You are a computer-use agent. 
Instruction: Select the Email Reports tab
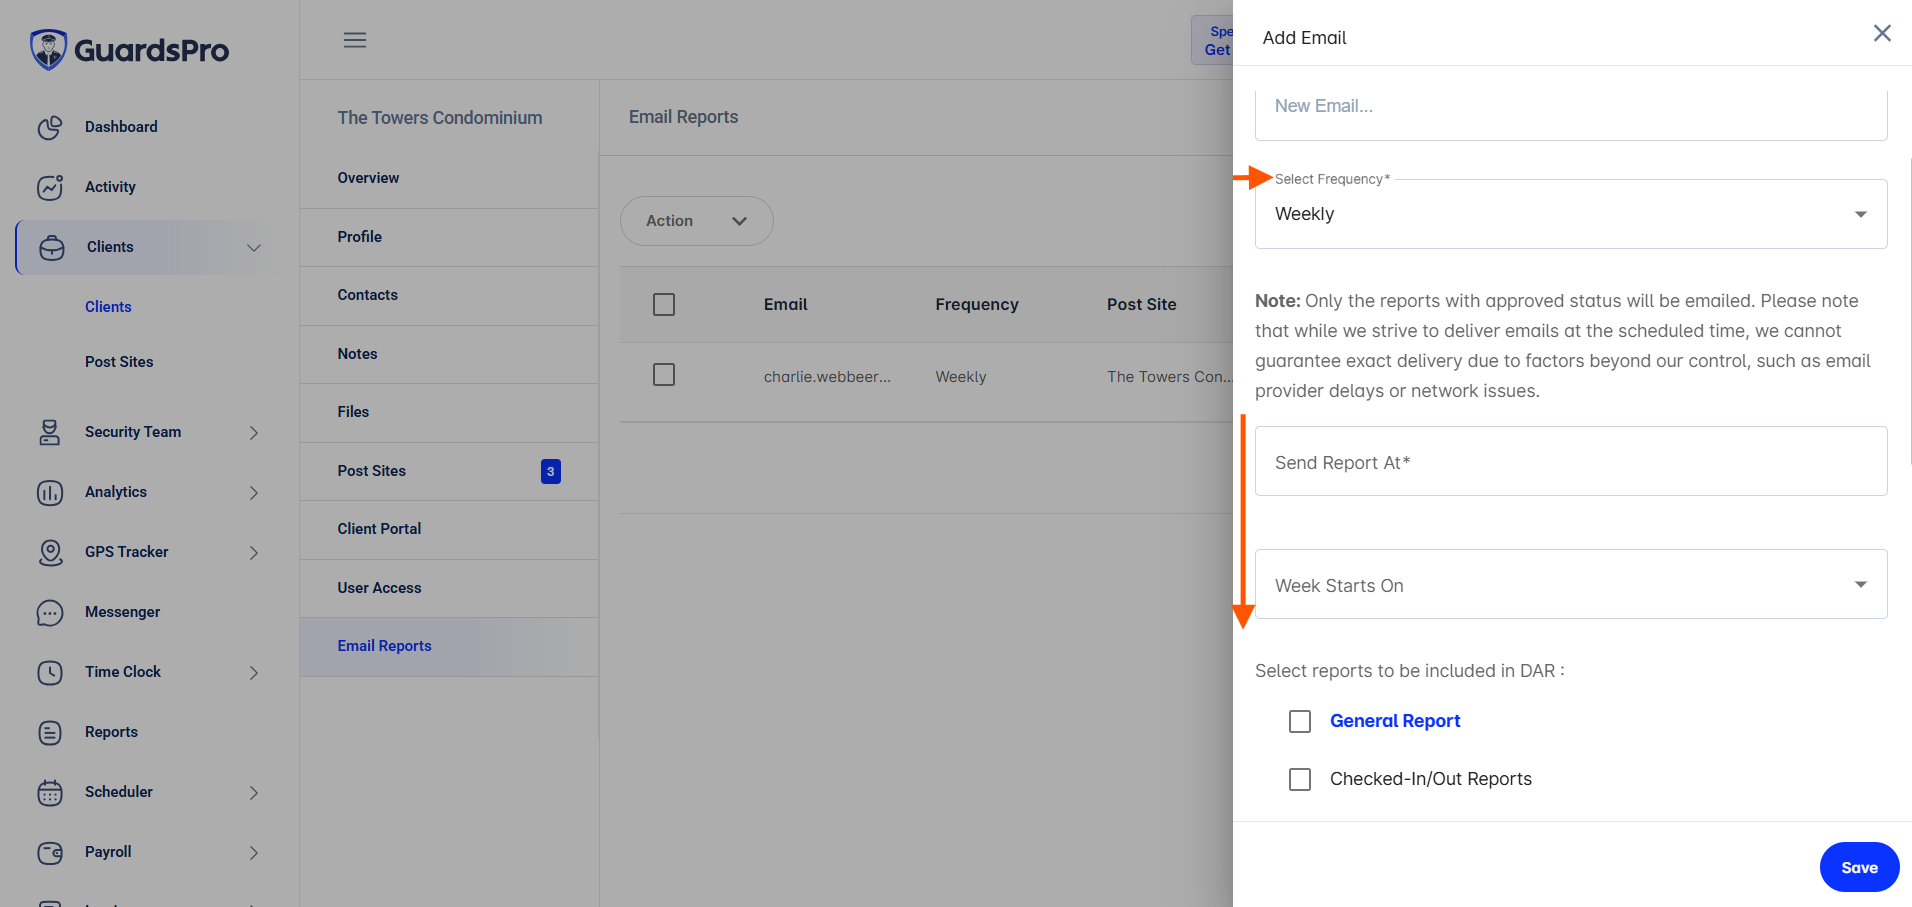449,646
